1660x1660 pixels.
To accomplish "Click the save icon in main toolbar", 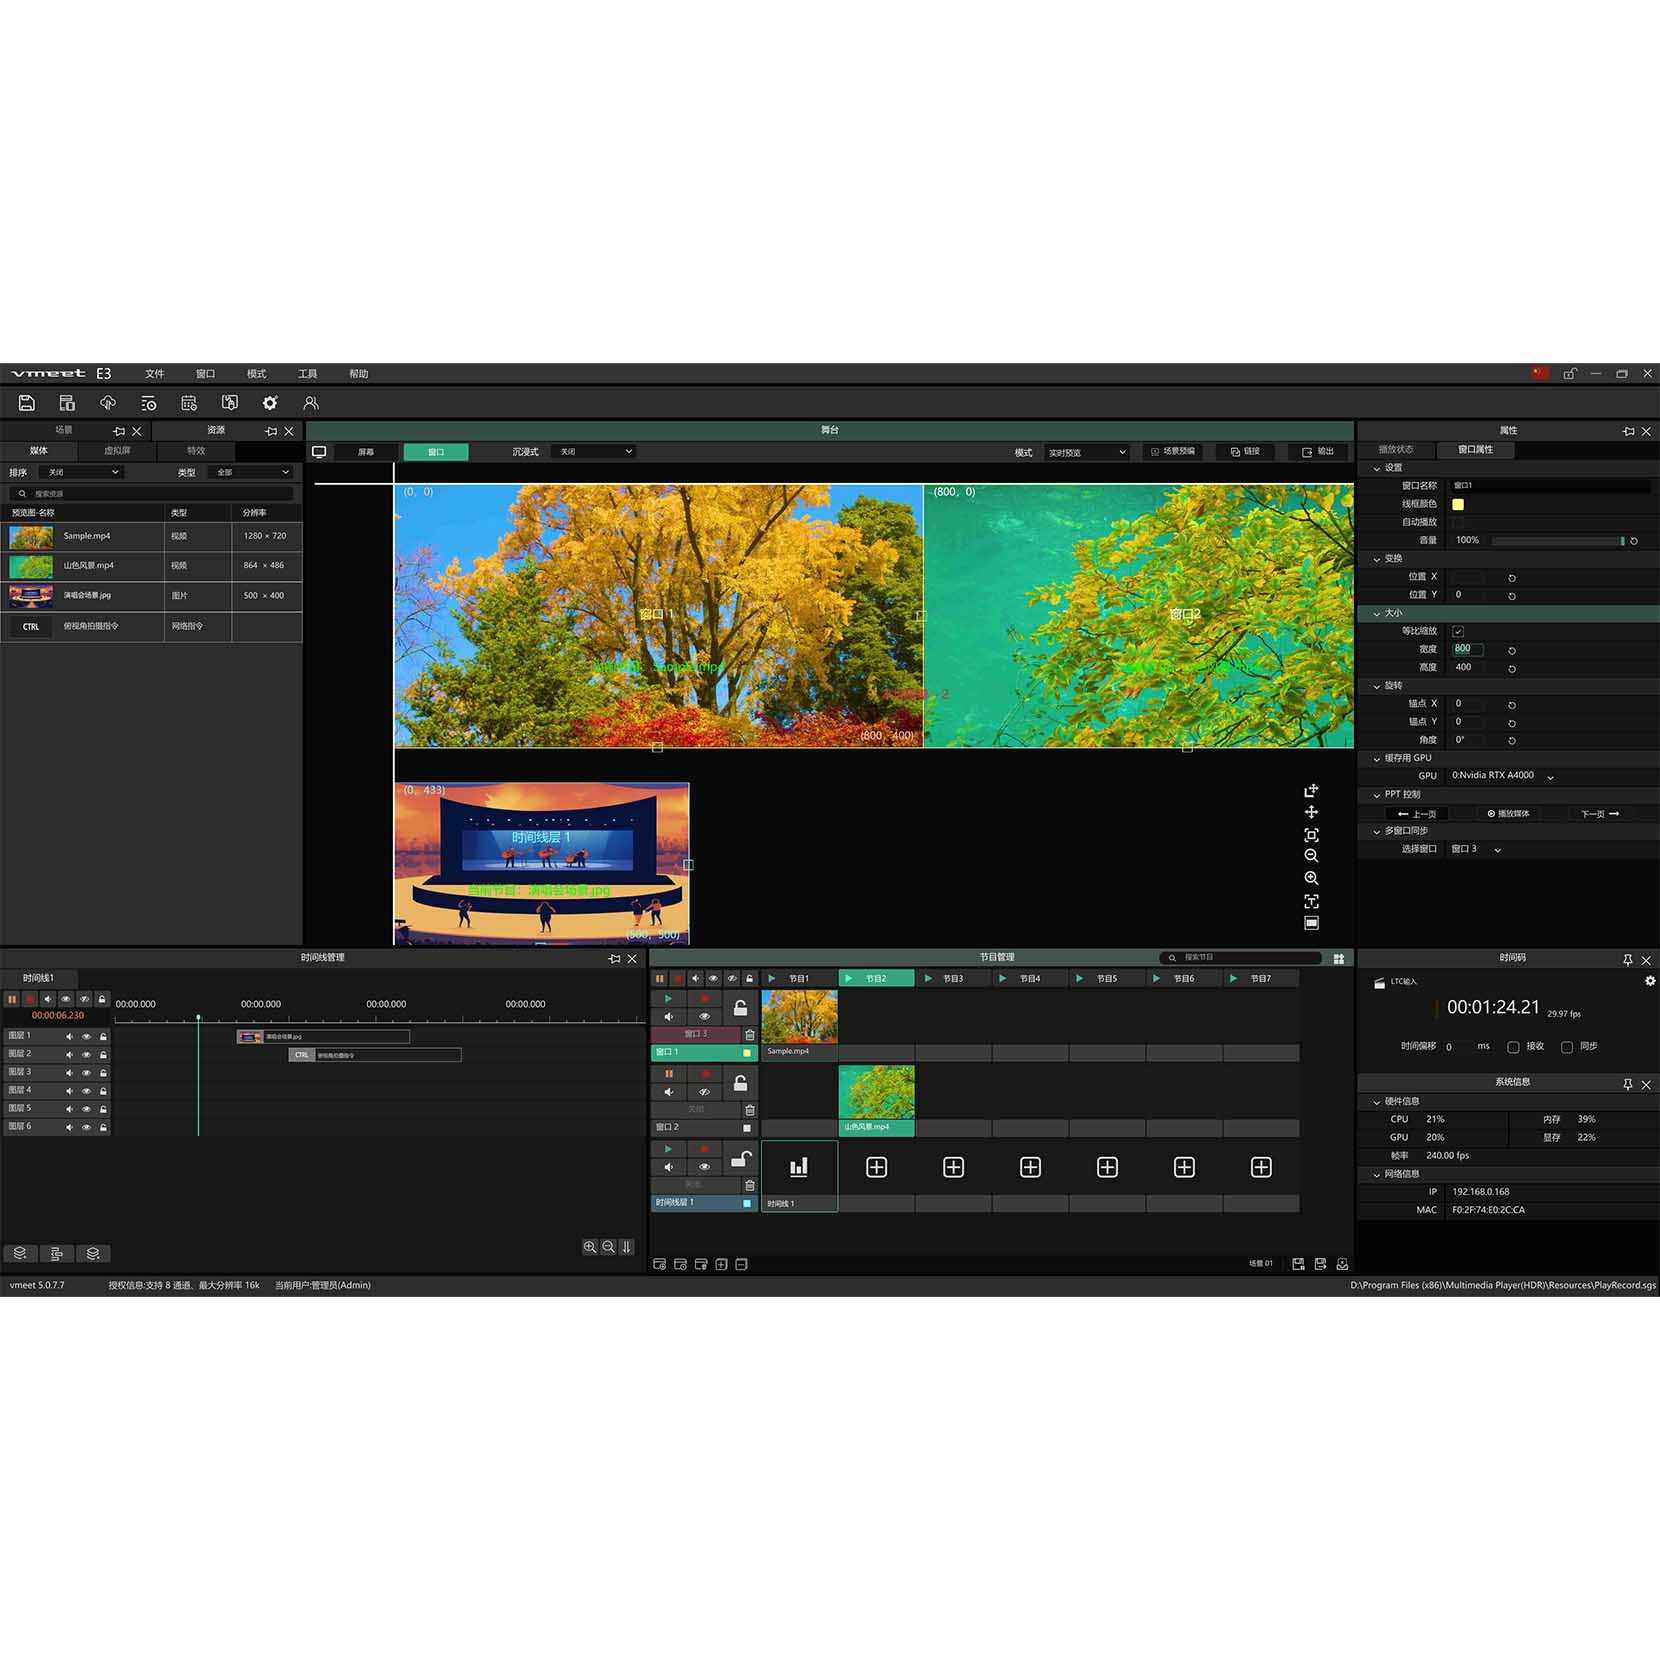I will 27,403.
